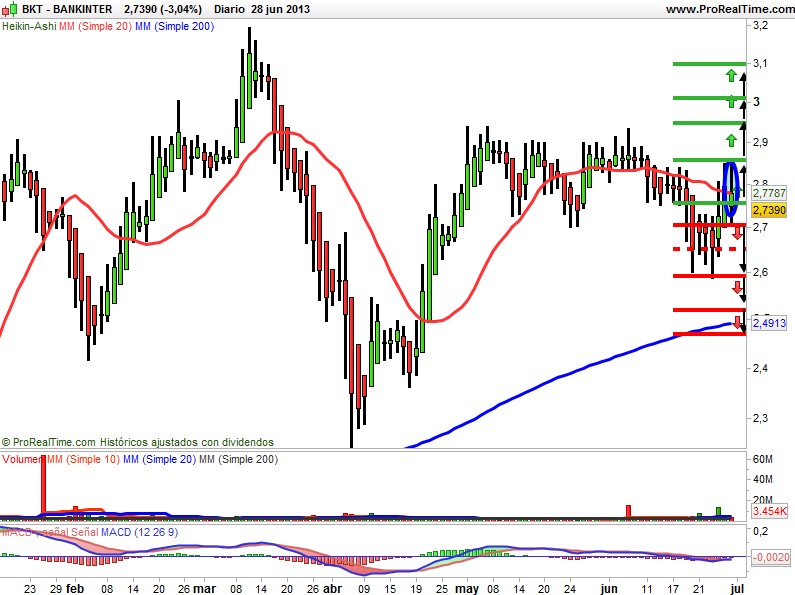Select the blue 2,4913 price tag
795x595 pixels.
click(769, 323)
